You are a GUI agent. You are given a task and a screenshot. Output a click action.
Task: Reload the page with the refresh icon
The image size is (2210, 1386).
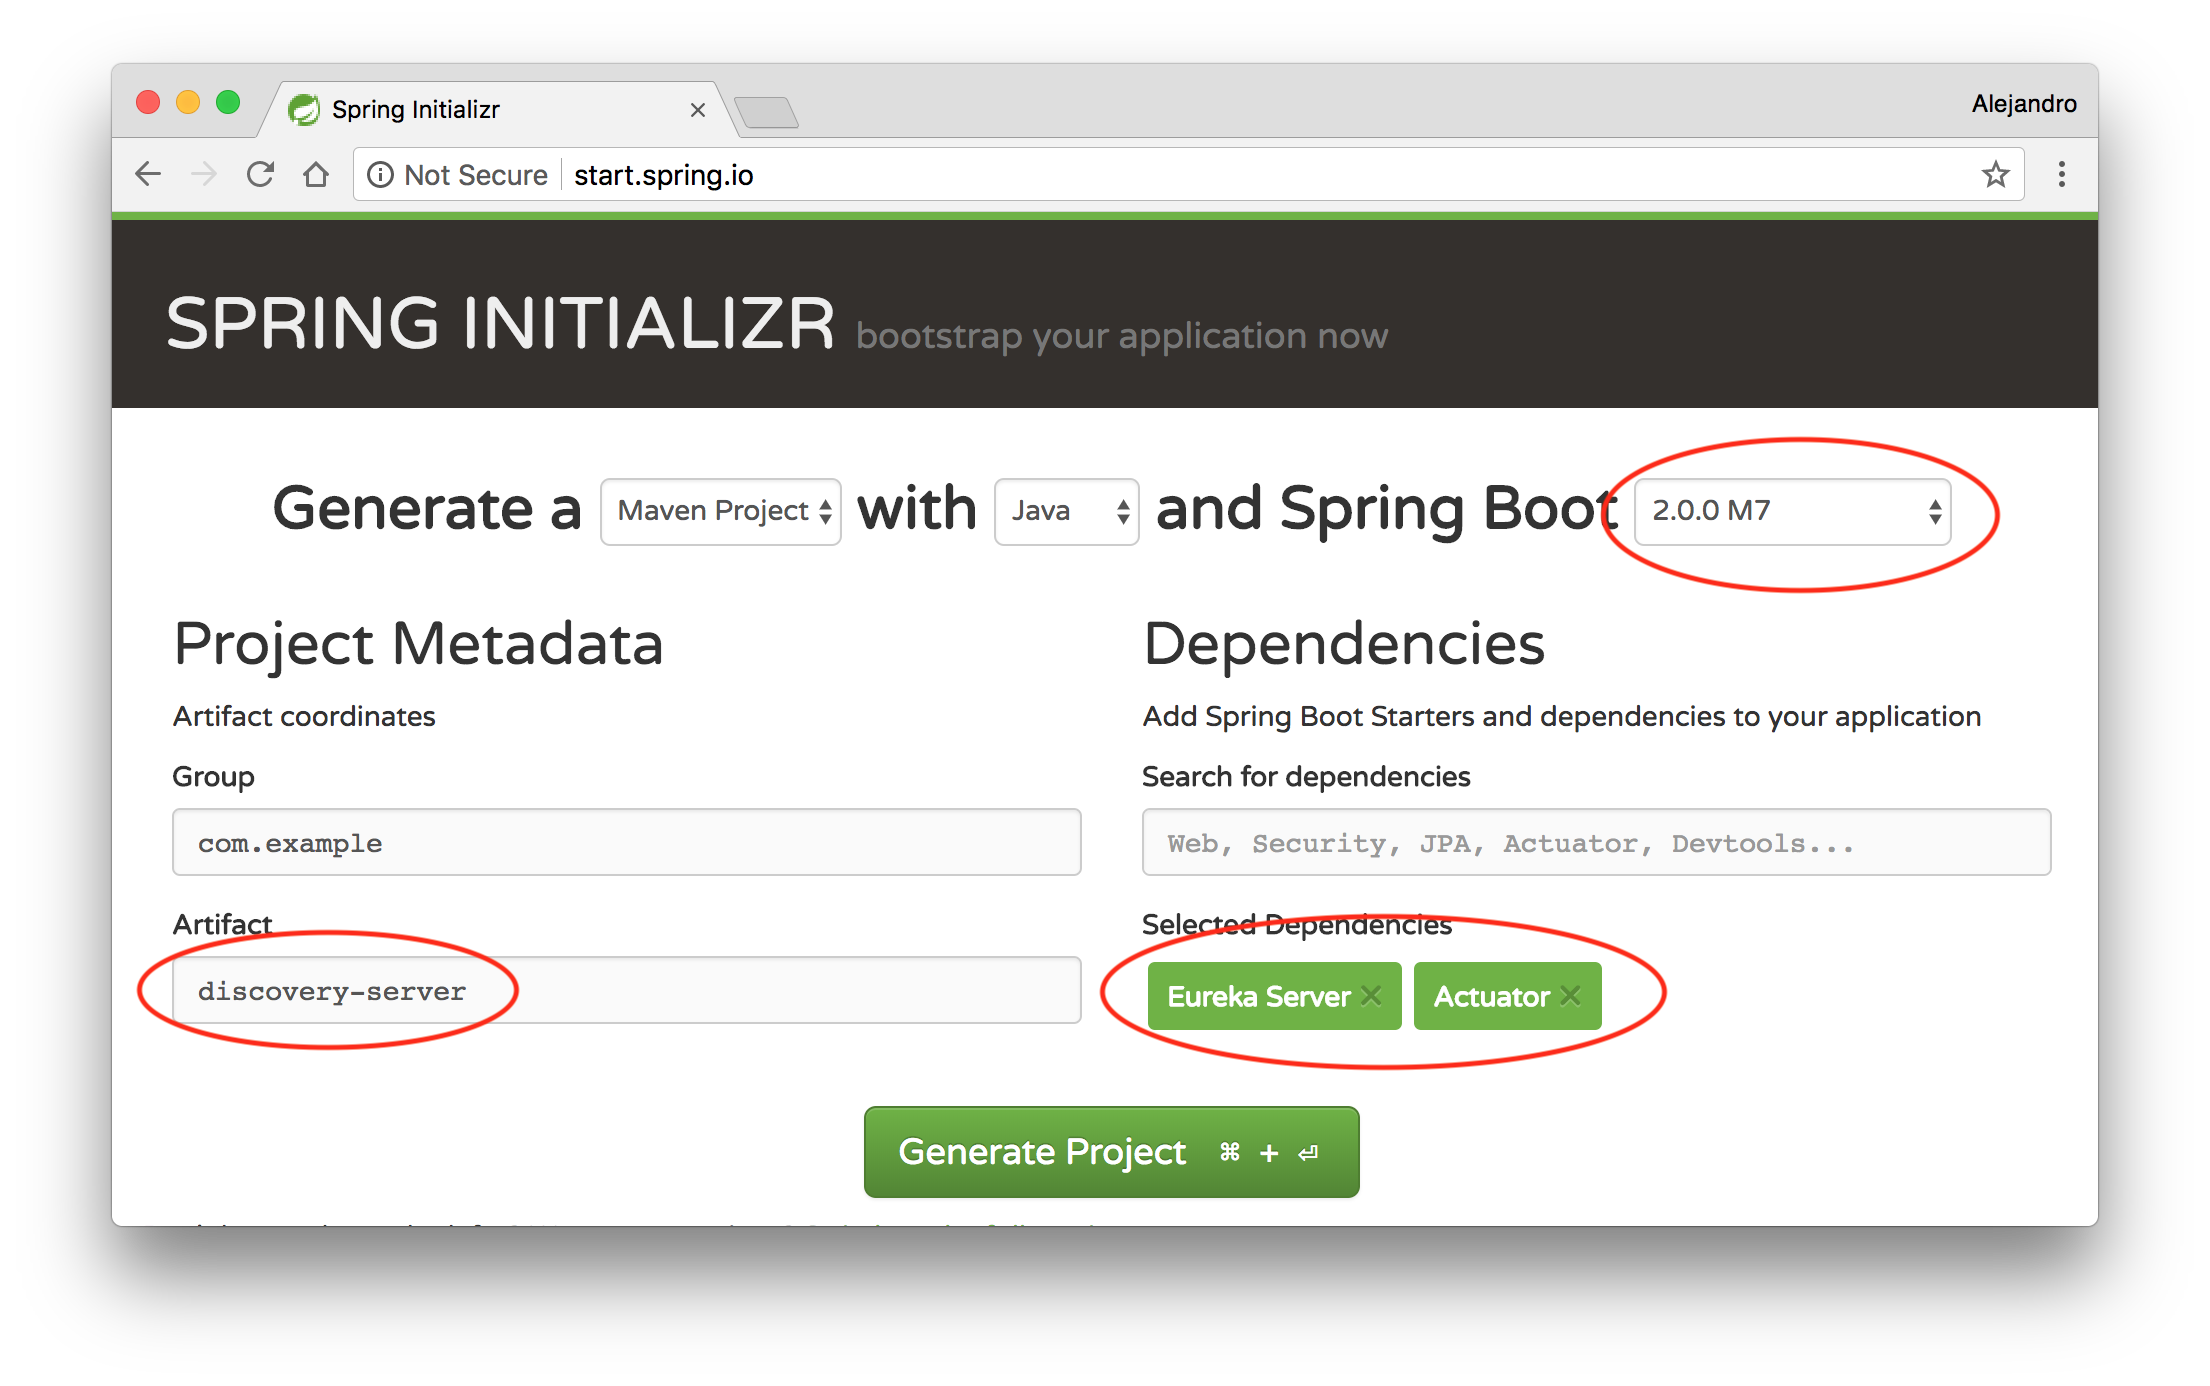[260, 173]
